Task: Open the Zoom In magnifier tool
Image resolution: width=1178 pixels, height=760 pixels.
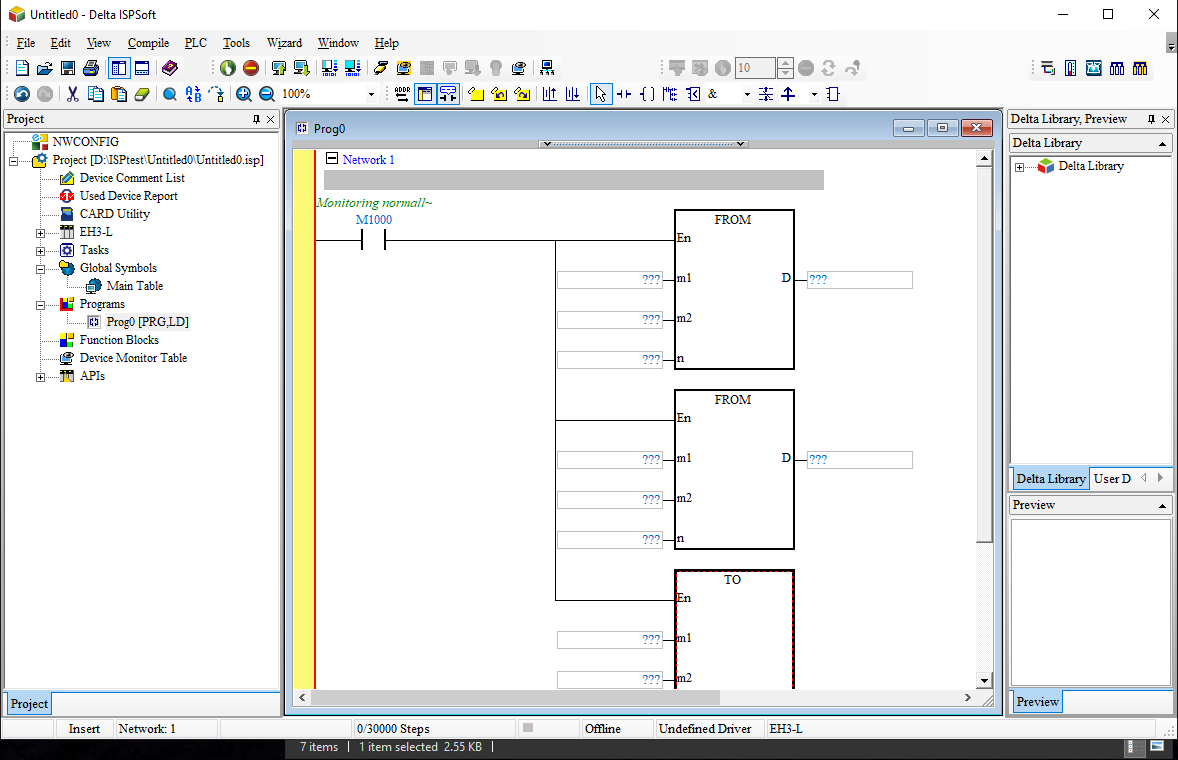Action: point(244,94)
